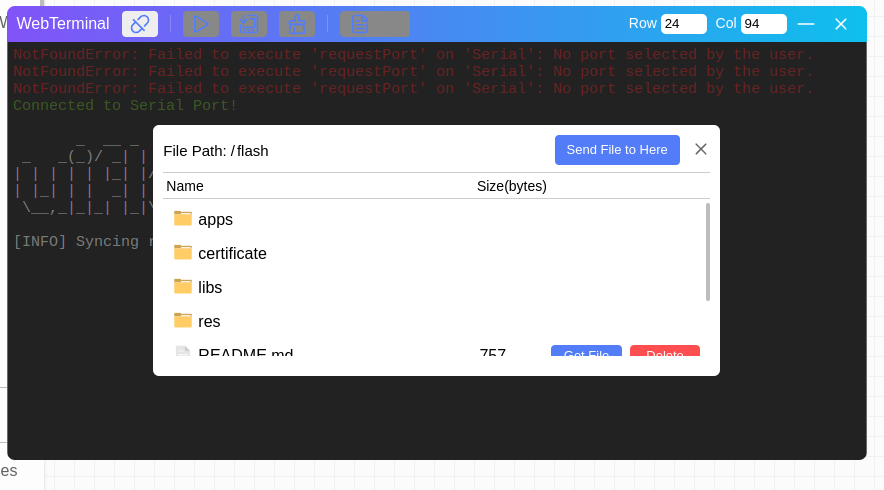Click the certificate folder icon

pyautogui.click(x=183, y=252)
